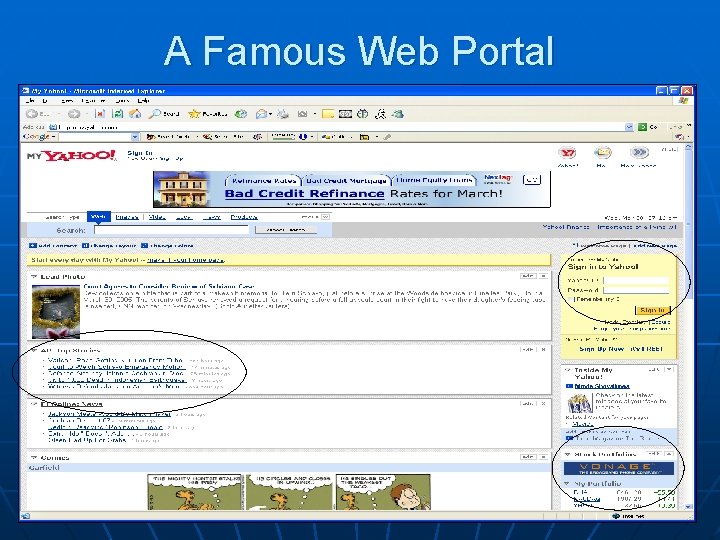
Task: Open the File menu
Action: point(30,101)
